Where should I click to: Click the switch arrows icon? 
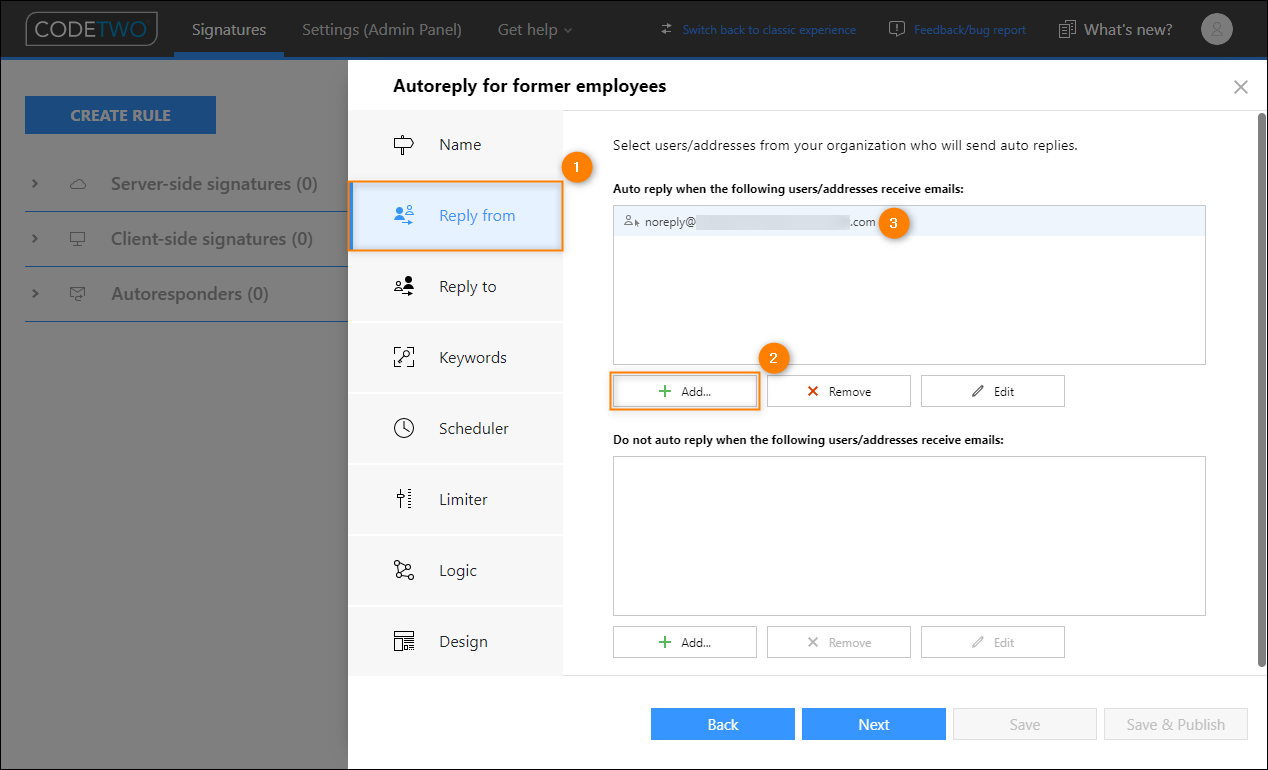[666, 30]
